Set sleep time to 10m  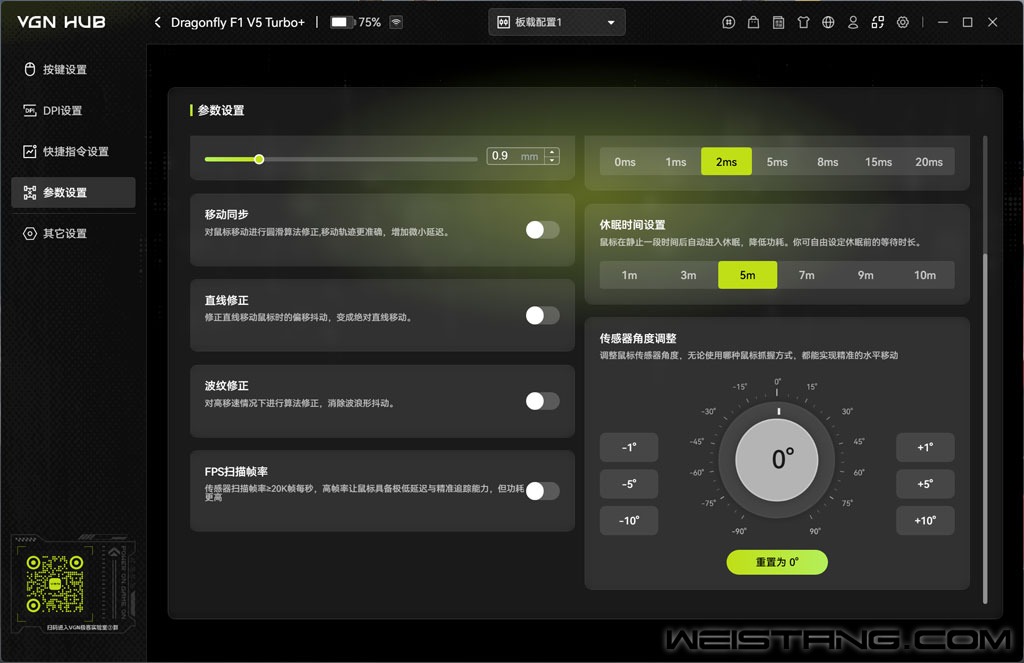click(x=925, y=275)
